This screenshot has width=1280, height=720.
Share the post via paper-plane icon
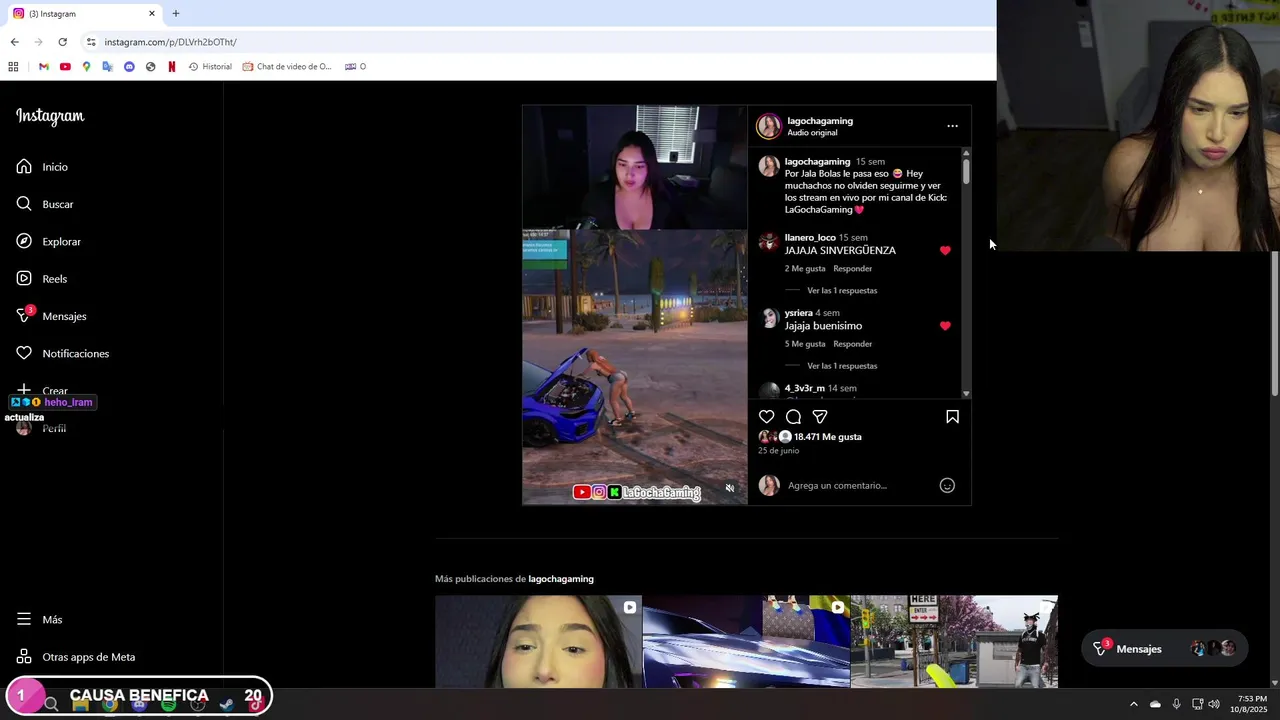coord(820,417)
